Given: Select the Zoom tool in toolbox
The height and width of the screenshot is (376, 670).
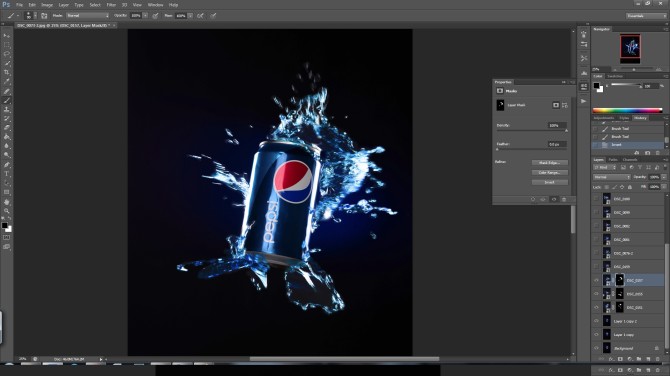Looking at the screenshot, I should [x=6, y=211].
